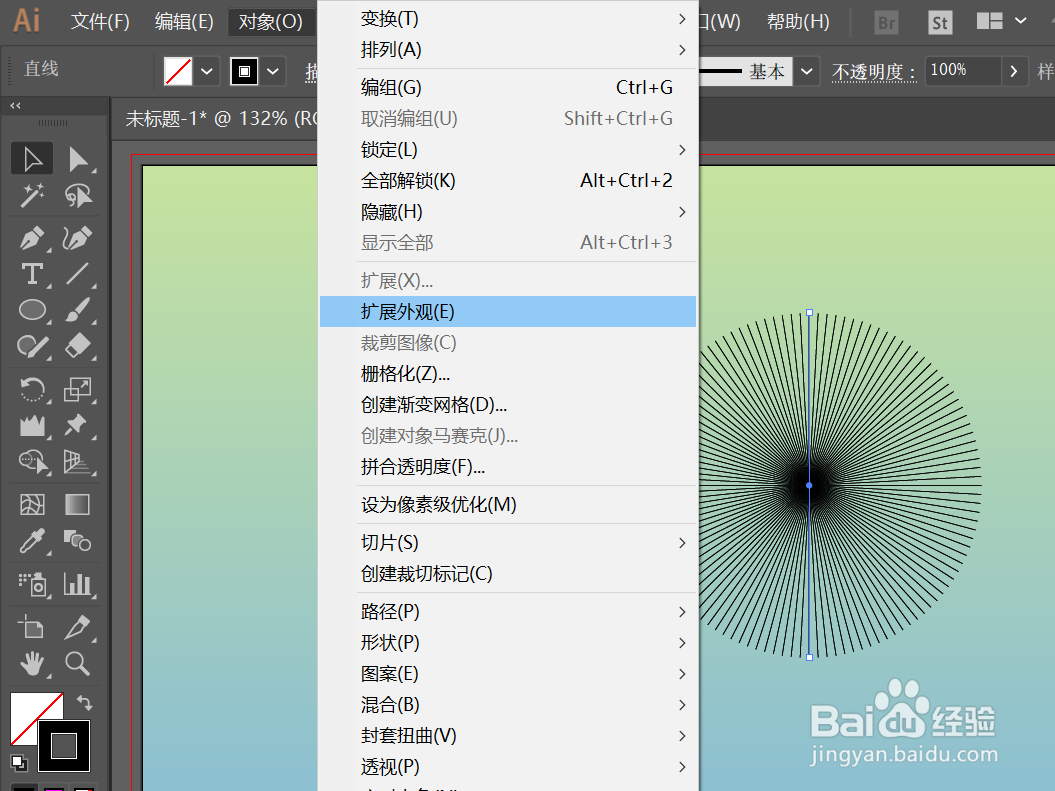Choose 栅格化(Z)... menu item

[x=508, y=373]
